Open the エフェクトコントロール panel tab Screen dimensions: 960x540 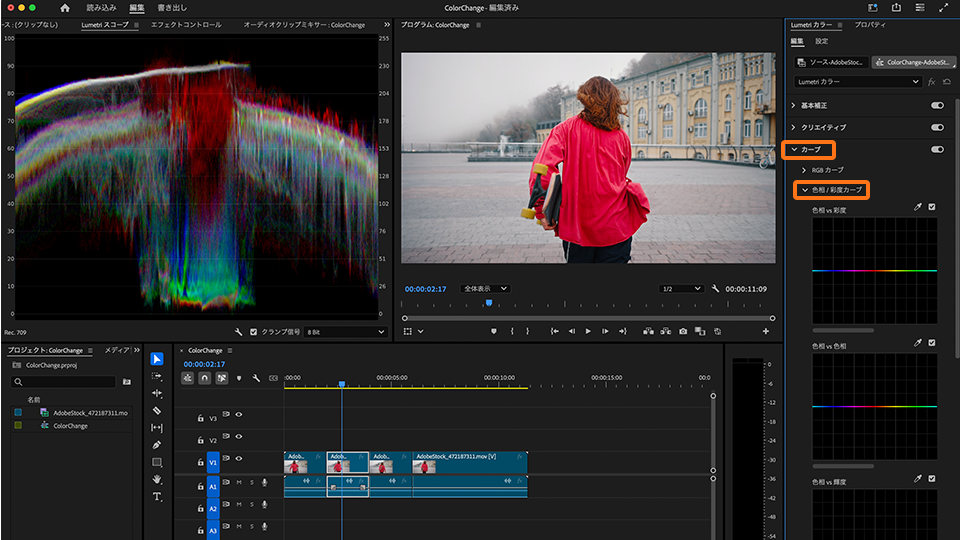pyautogui.click(x=186, y=24)
